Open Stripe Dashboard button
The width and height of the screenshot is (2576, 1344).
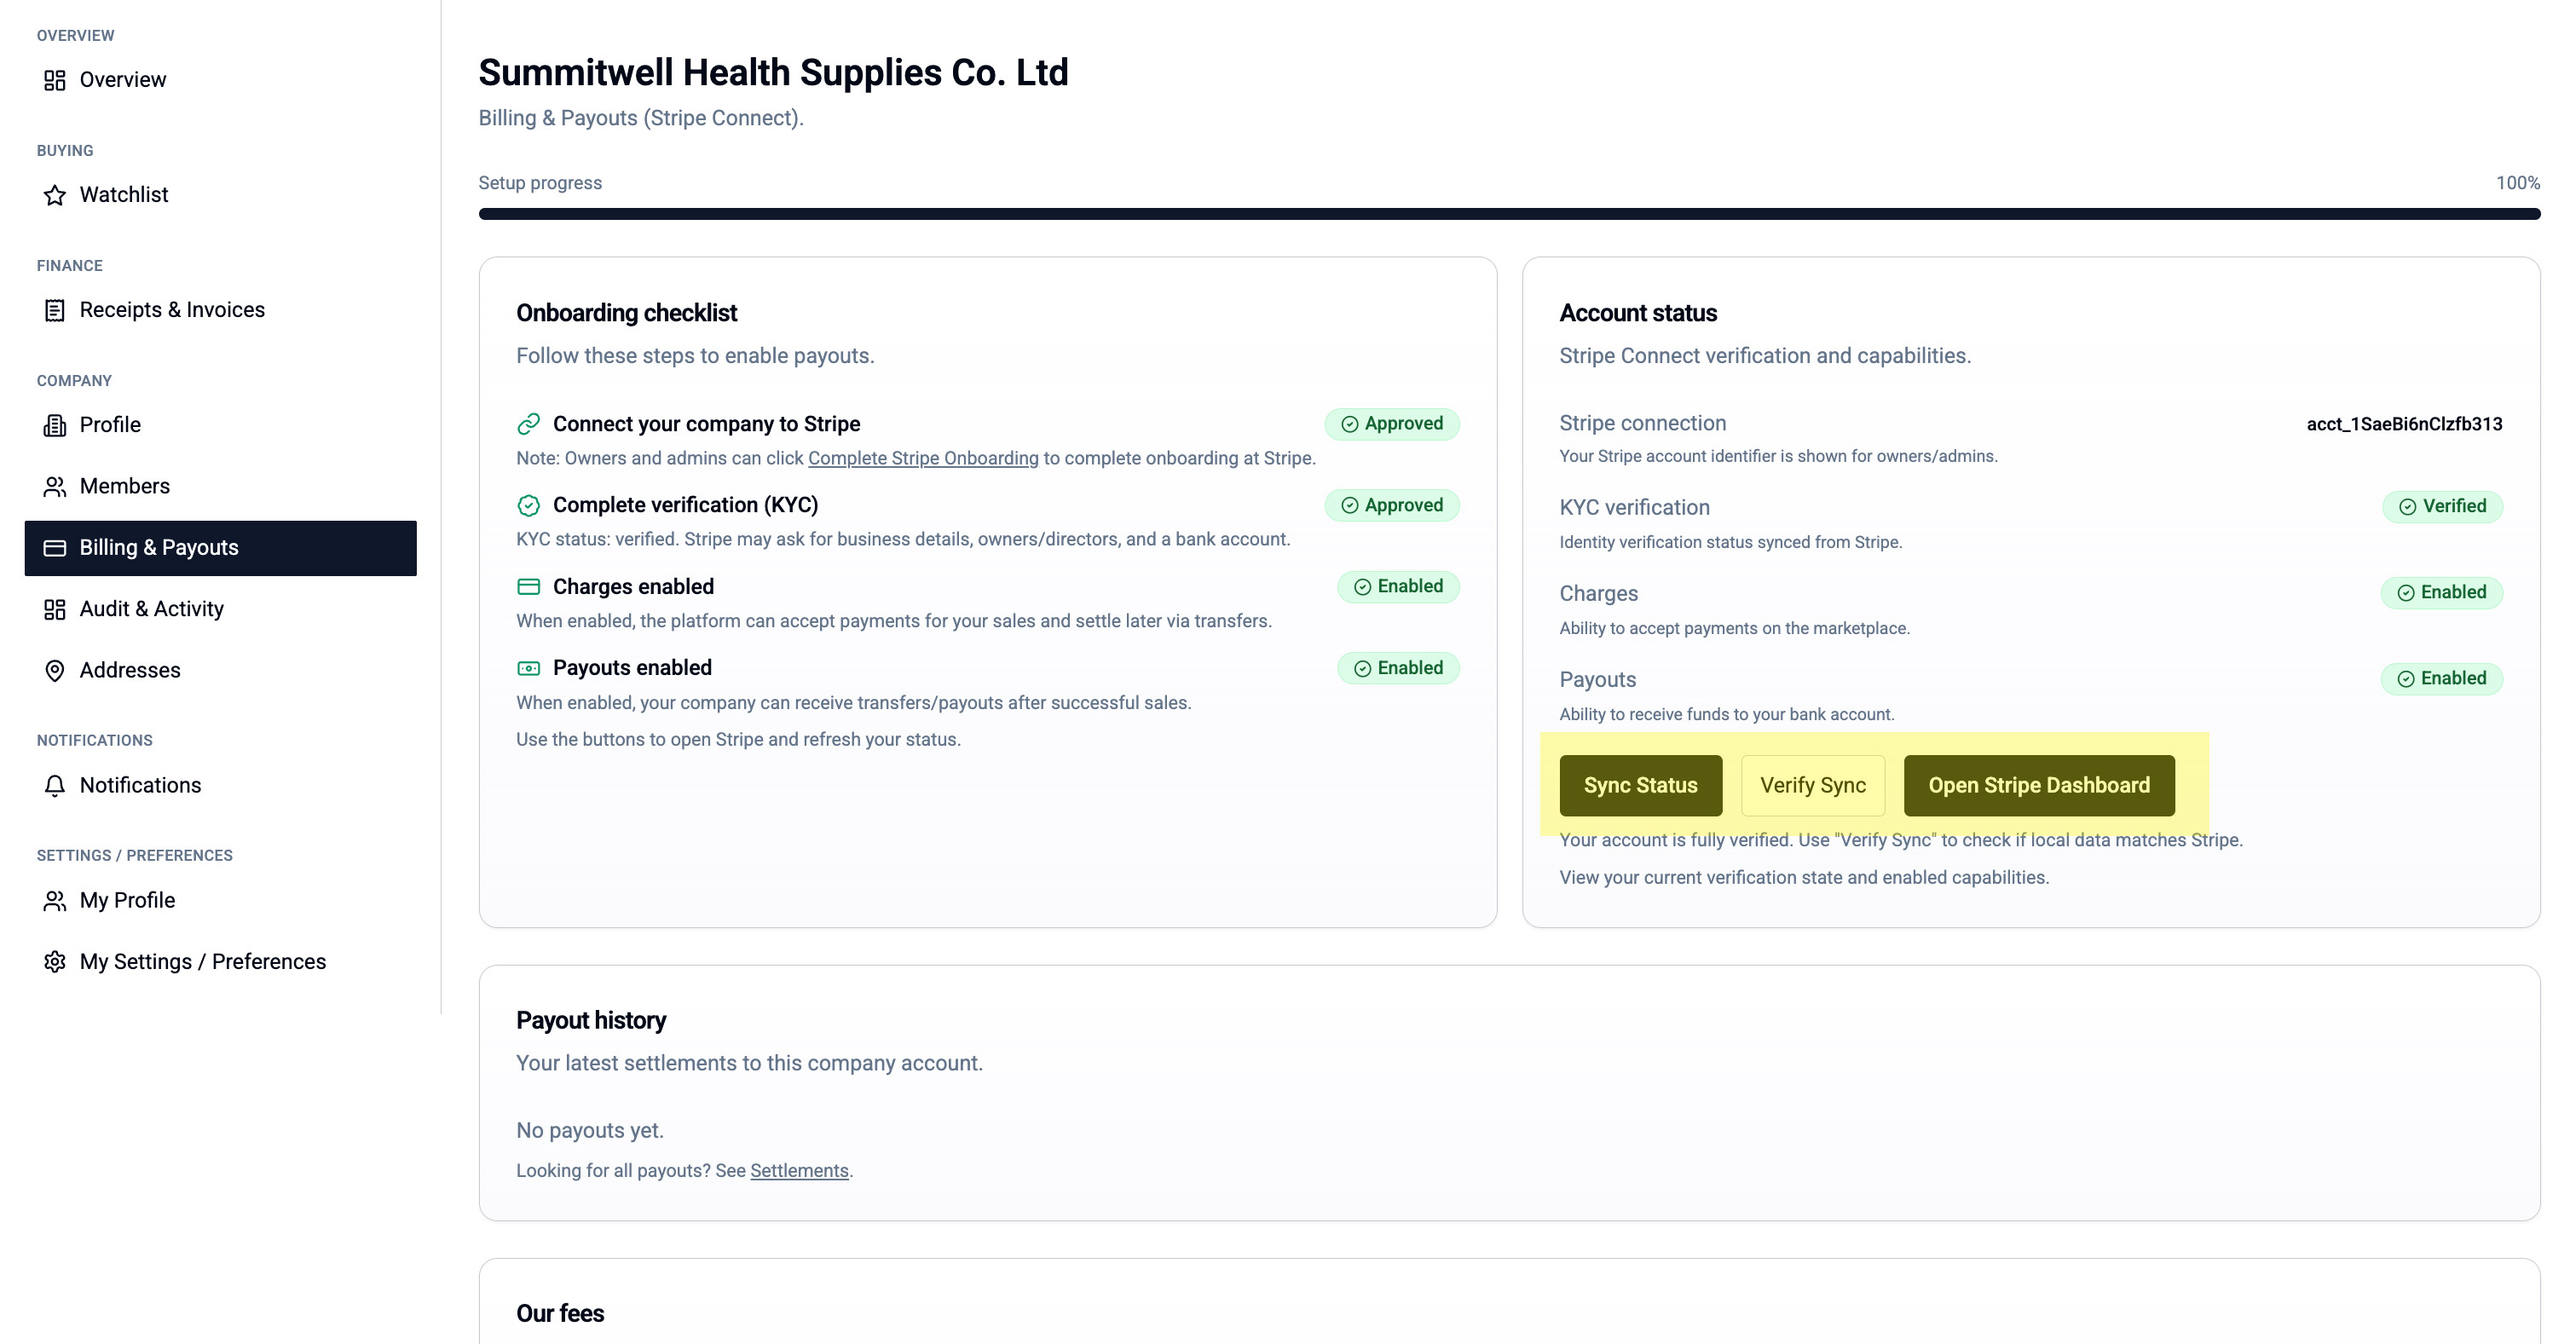click(x=2038, y=786)
